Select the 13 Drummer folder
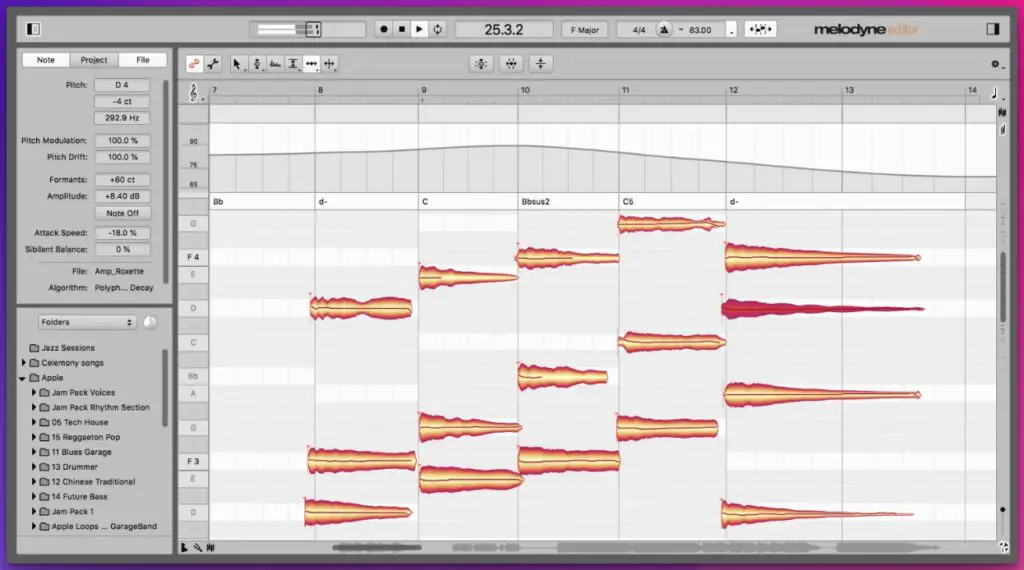Screen dimensions: 1024x570 [x=74, y=467]
